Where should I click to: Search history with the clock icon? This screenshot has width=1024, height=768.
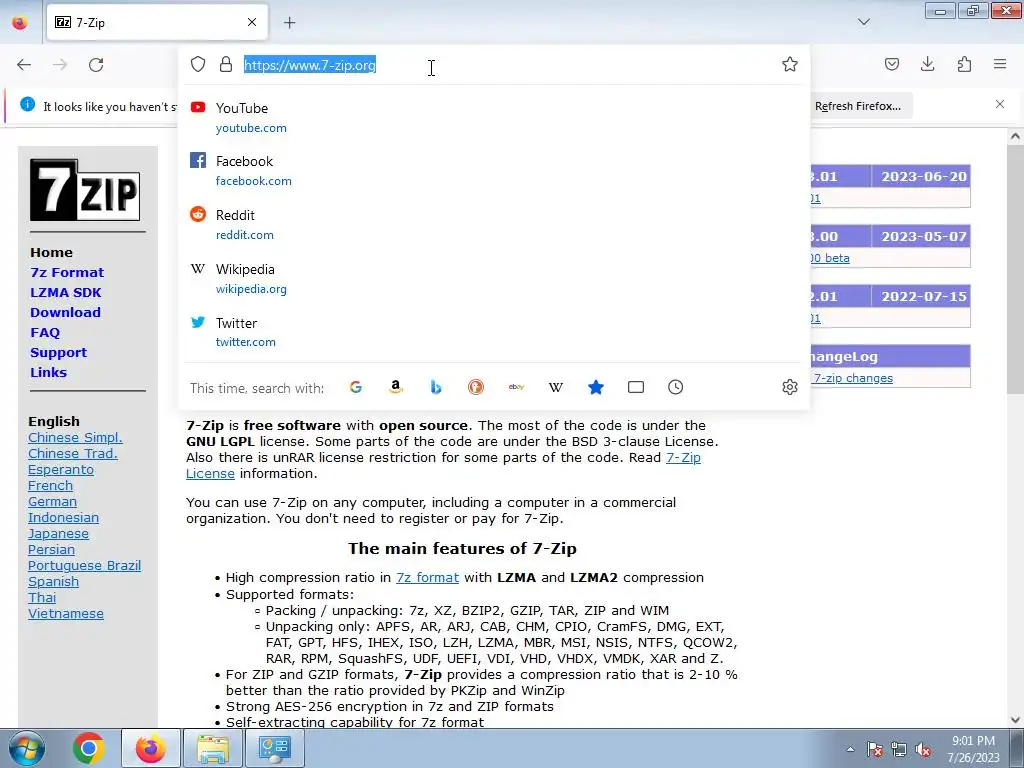(x=675, y=387)
